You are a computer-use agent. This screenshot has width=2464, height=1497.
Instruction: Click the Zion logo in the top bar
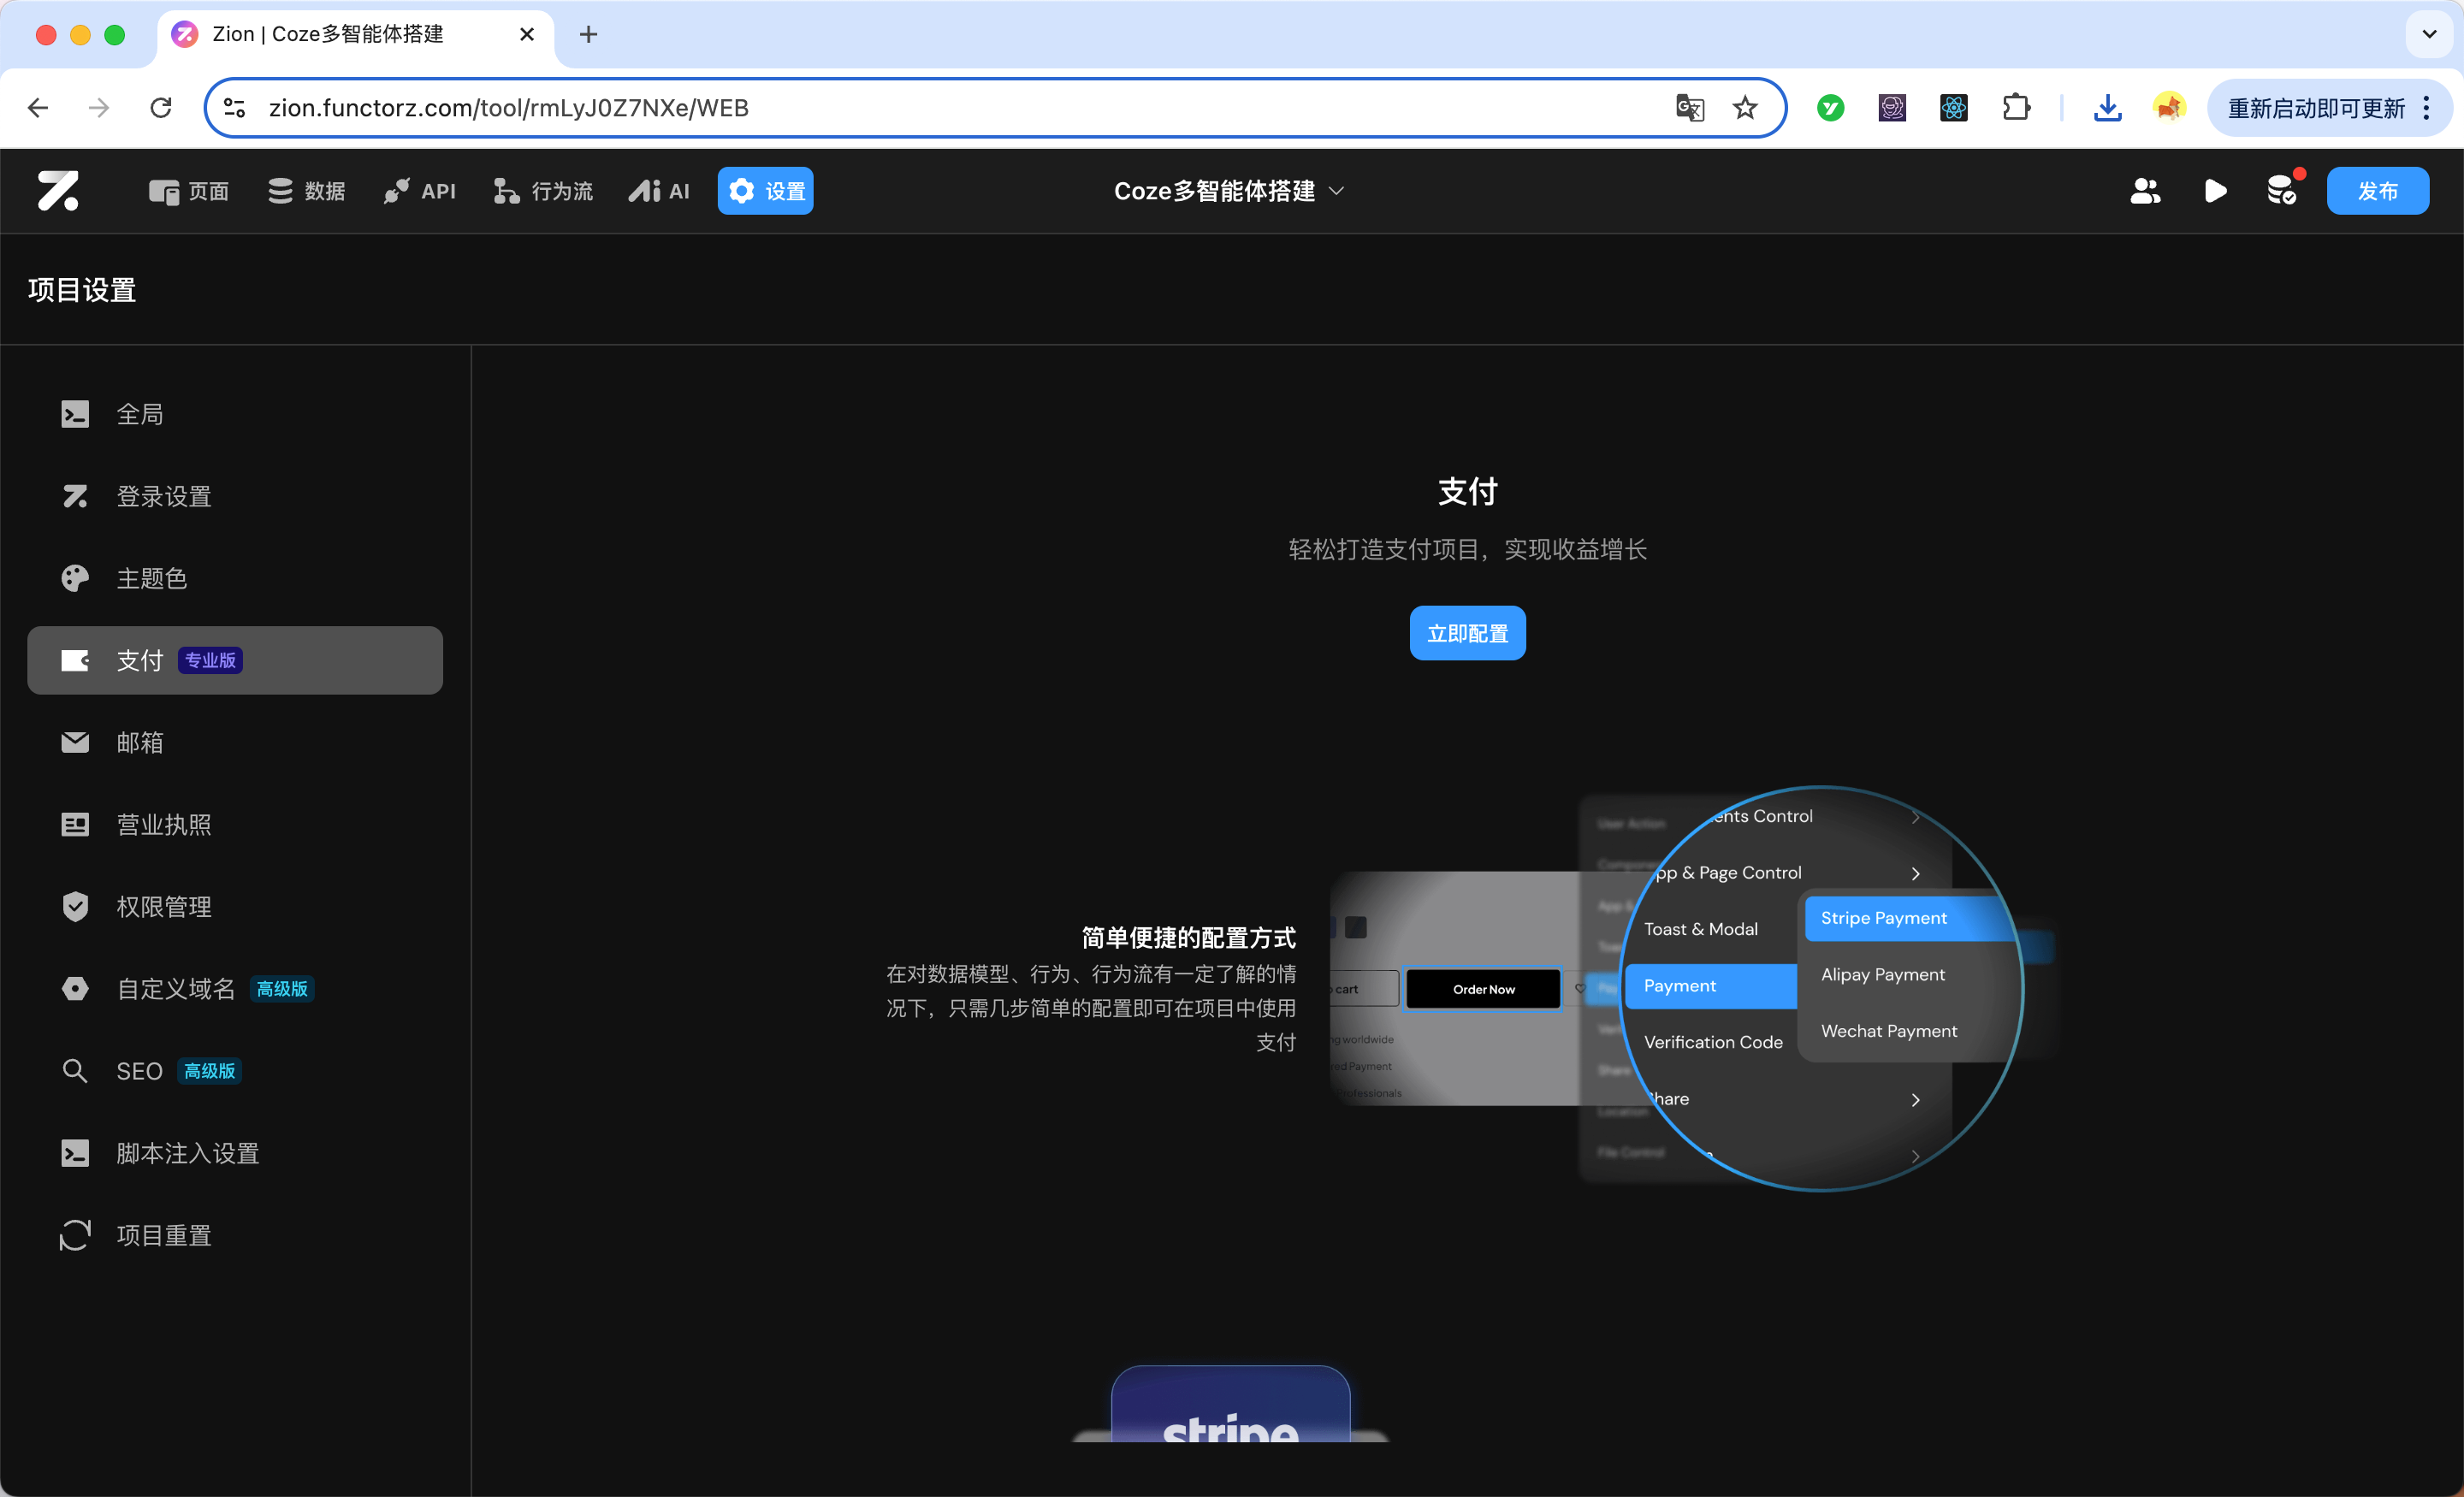click(x=58, y=190)
